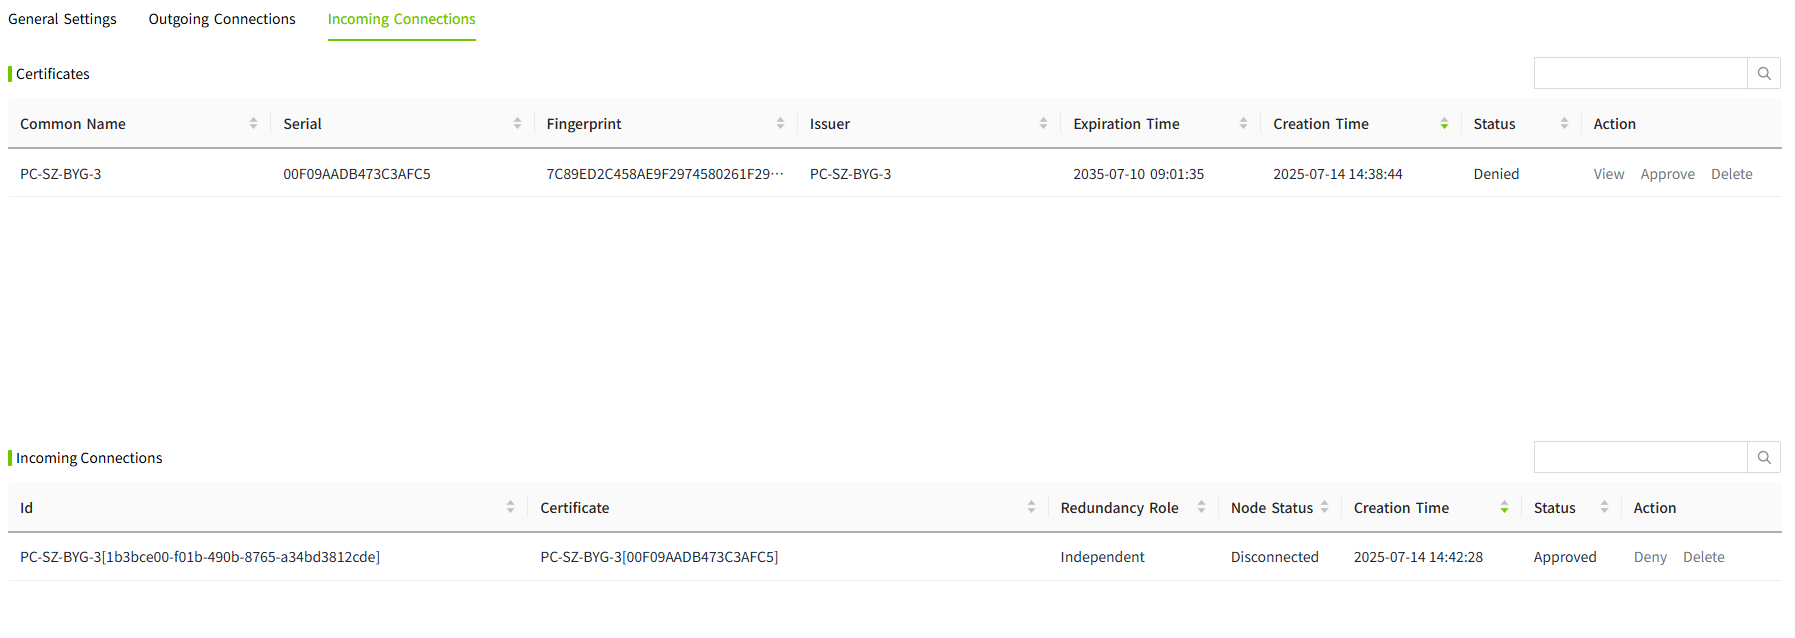Switch to Outgoing Connections tab
Viewport: 1795px width, 638px height.
[x=222, y=19]
